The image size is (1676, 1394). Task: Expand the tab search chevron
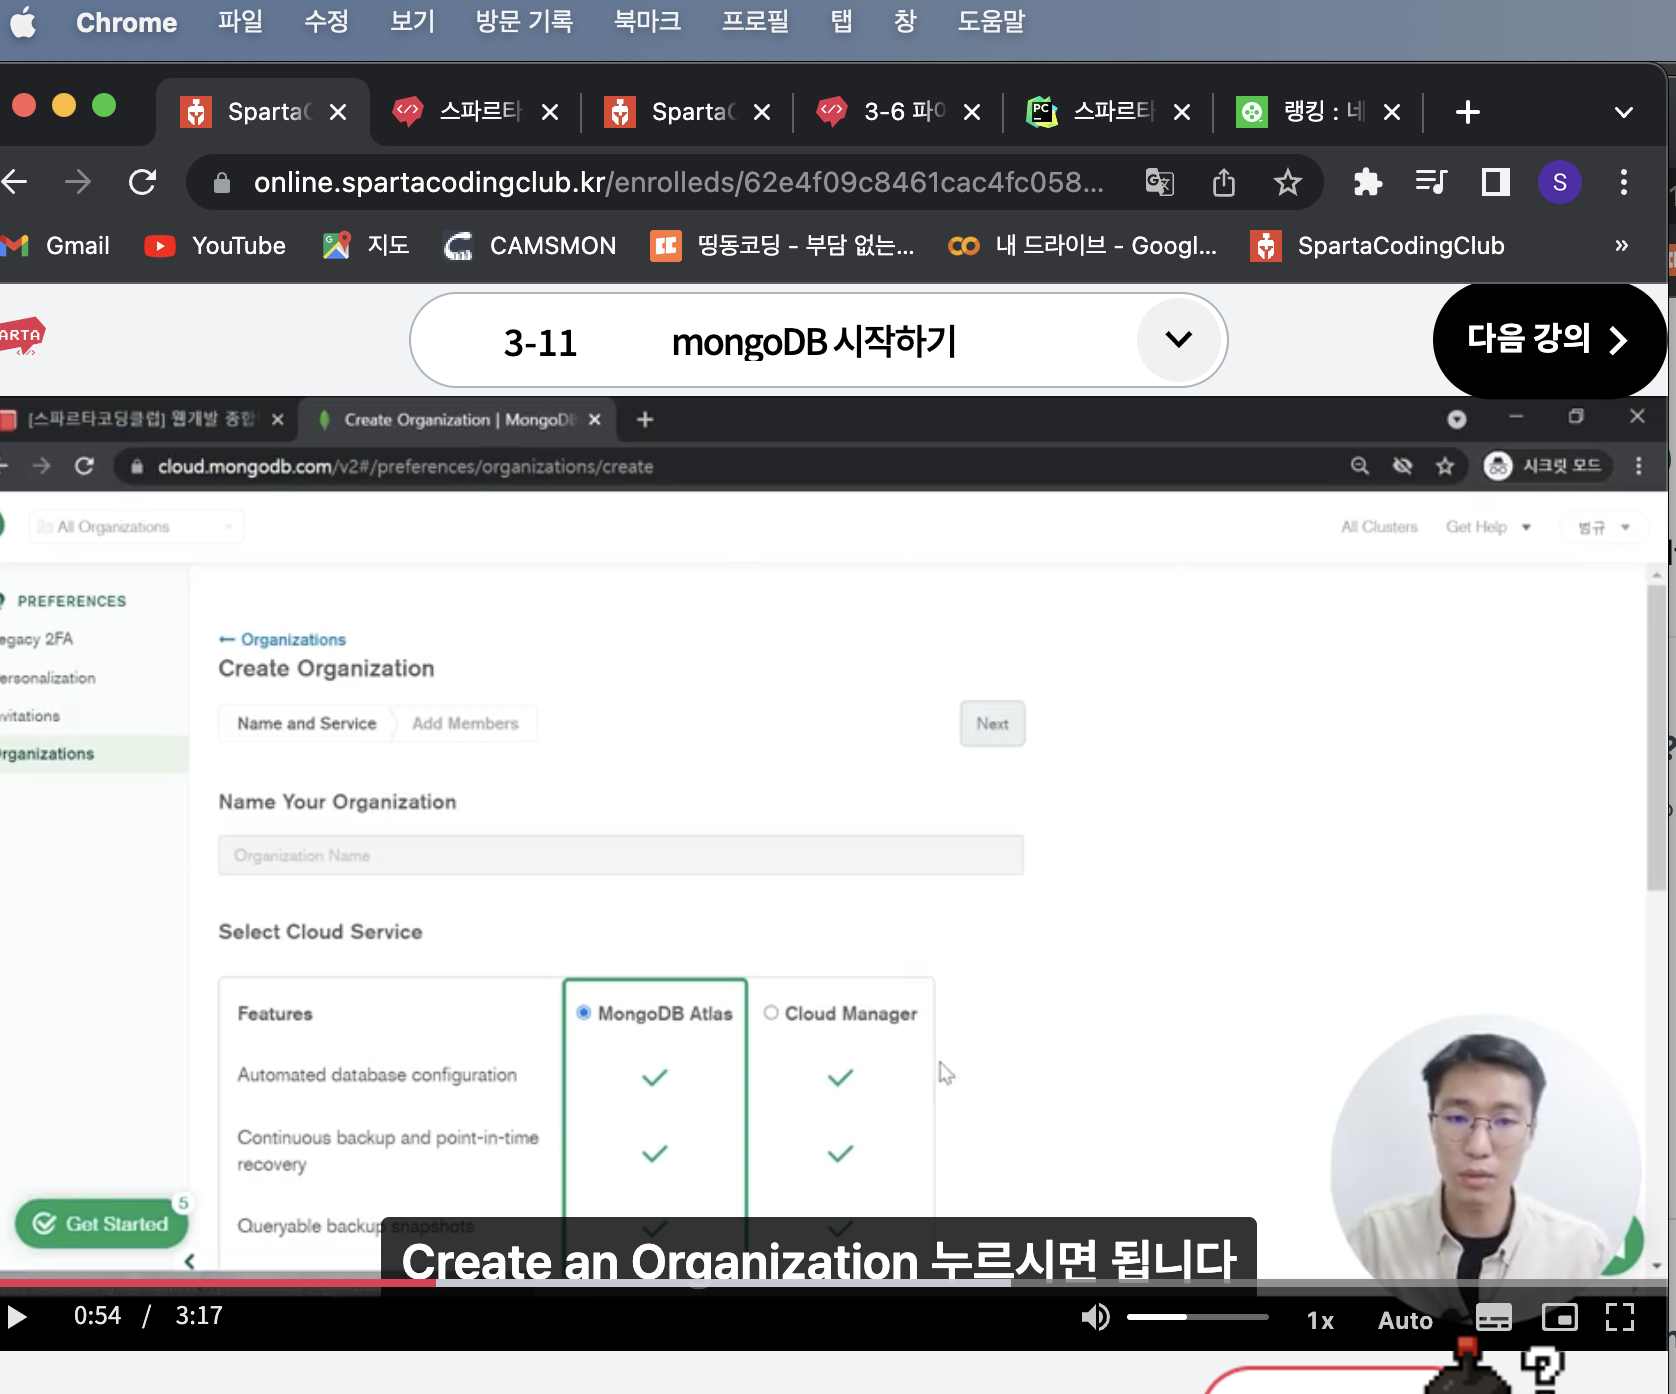coord(1624,112)
